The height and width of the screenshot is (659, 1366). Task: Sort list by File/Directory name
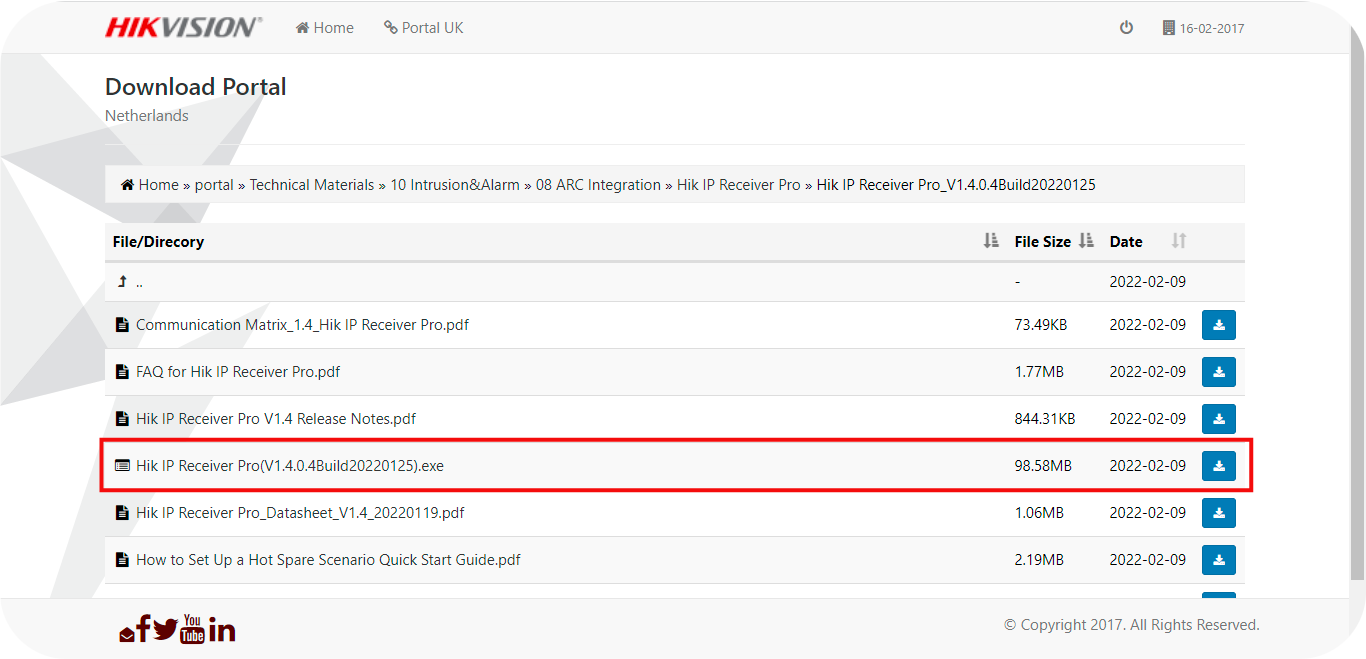tap(990, 241)
